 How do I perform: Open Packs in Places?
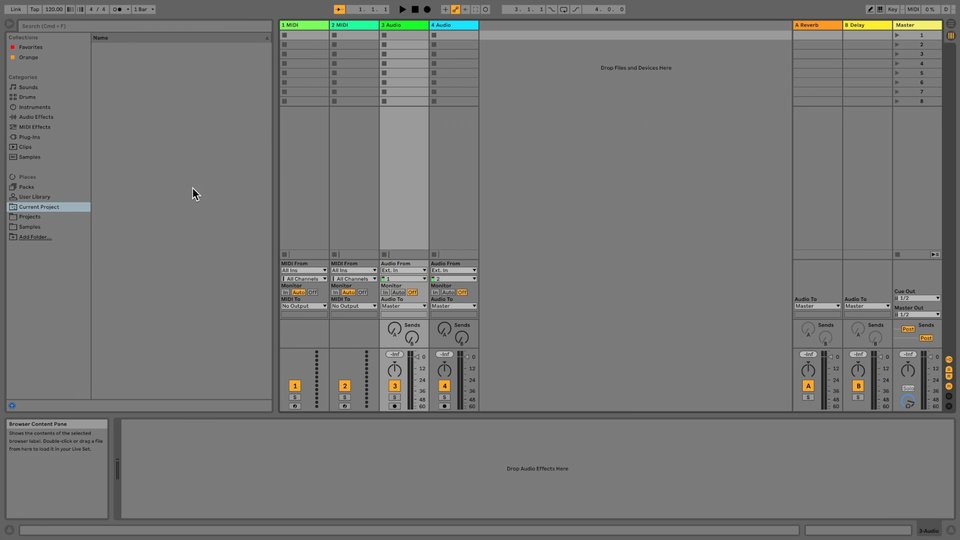26,187
